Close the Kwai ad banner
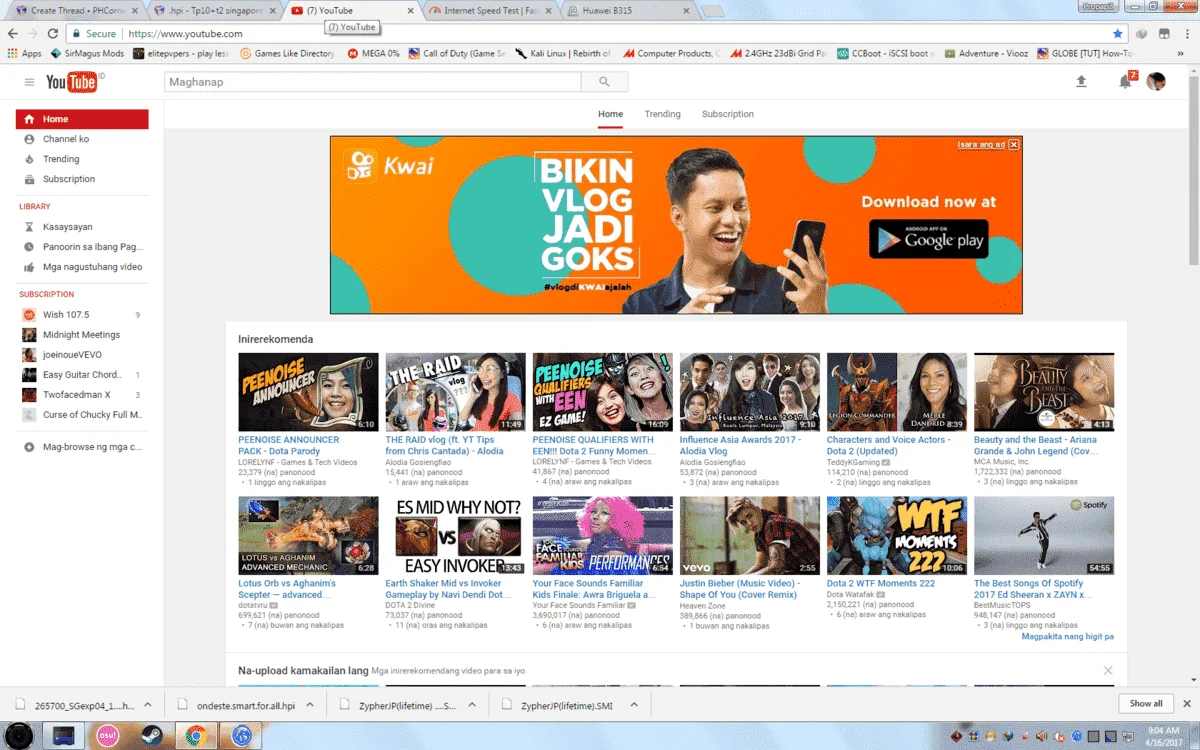The image size is (1200, 750). 1014,145
